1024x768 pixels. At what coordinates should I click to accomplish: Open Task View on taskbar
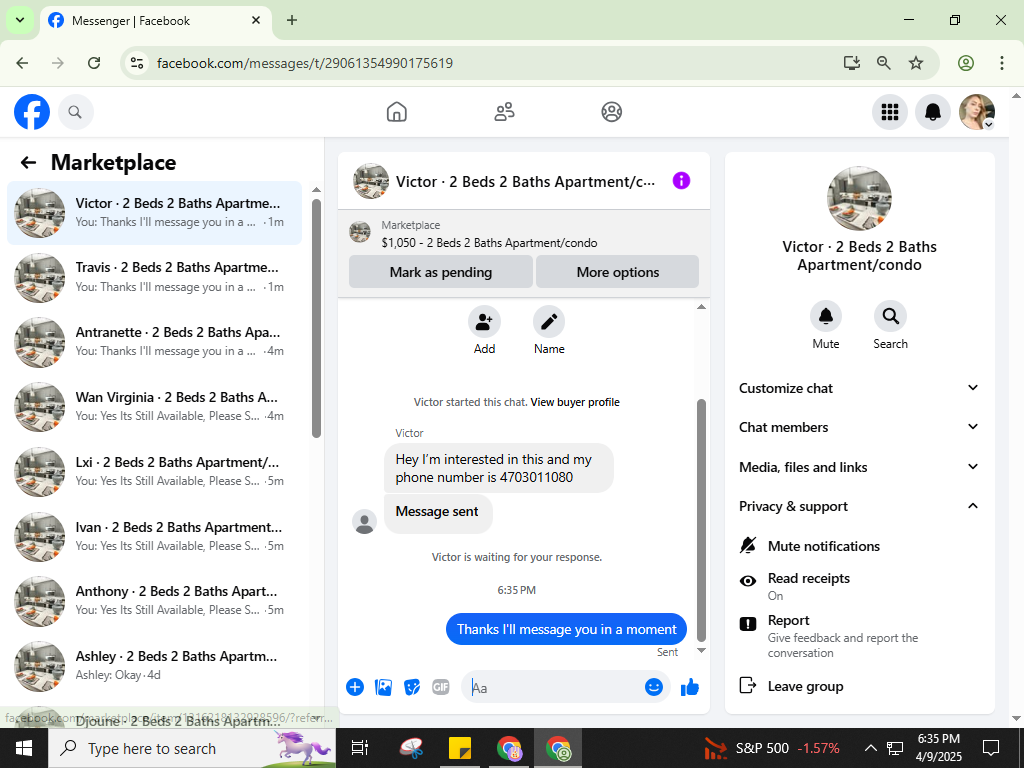click(x=360, y=748)
